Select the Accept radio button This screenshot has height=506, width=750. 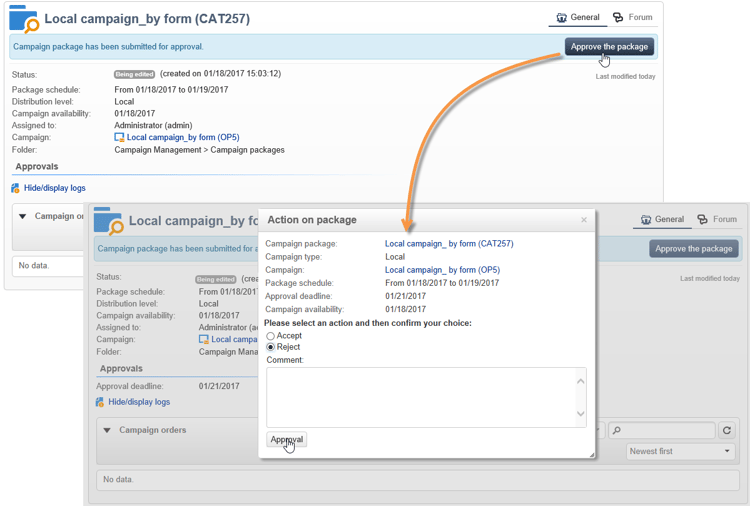[x=270, y=336]
